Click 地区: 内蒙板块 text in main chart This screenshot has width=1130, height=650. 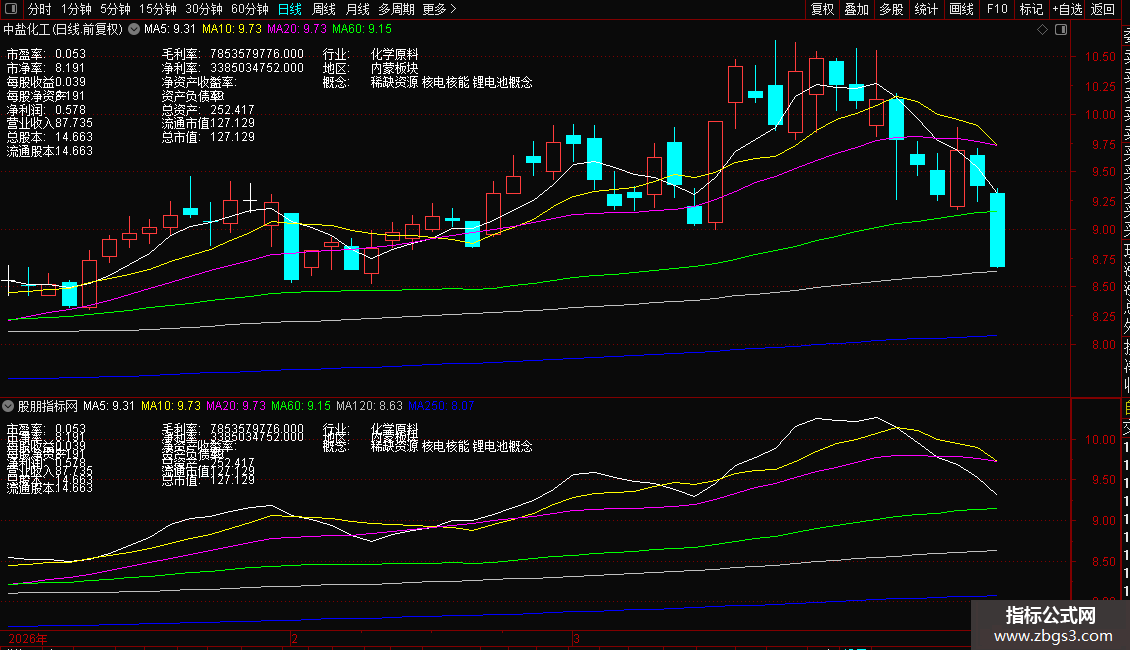tap(370, 68)
